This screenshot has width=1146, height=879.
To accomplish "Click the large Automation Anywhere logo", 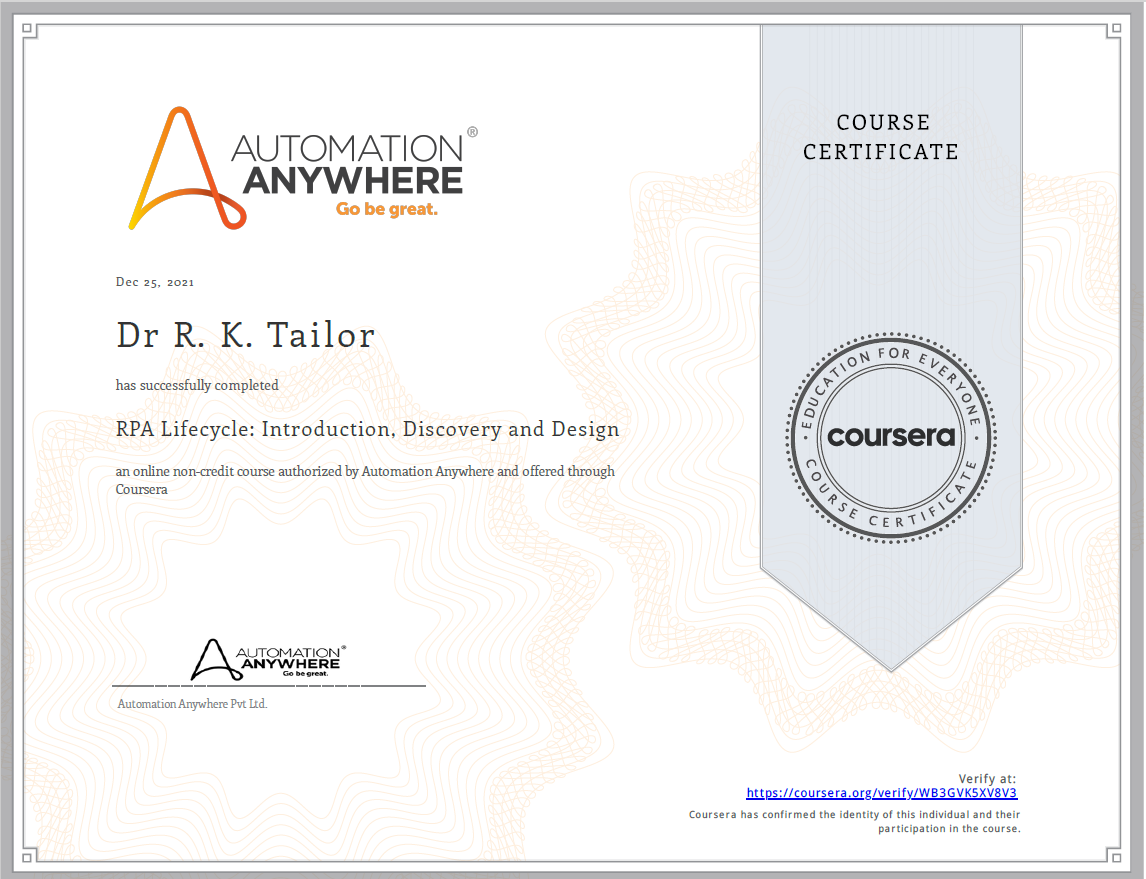I will 303,169.
